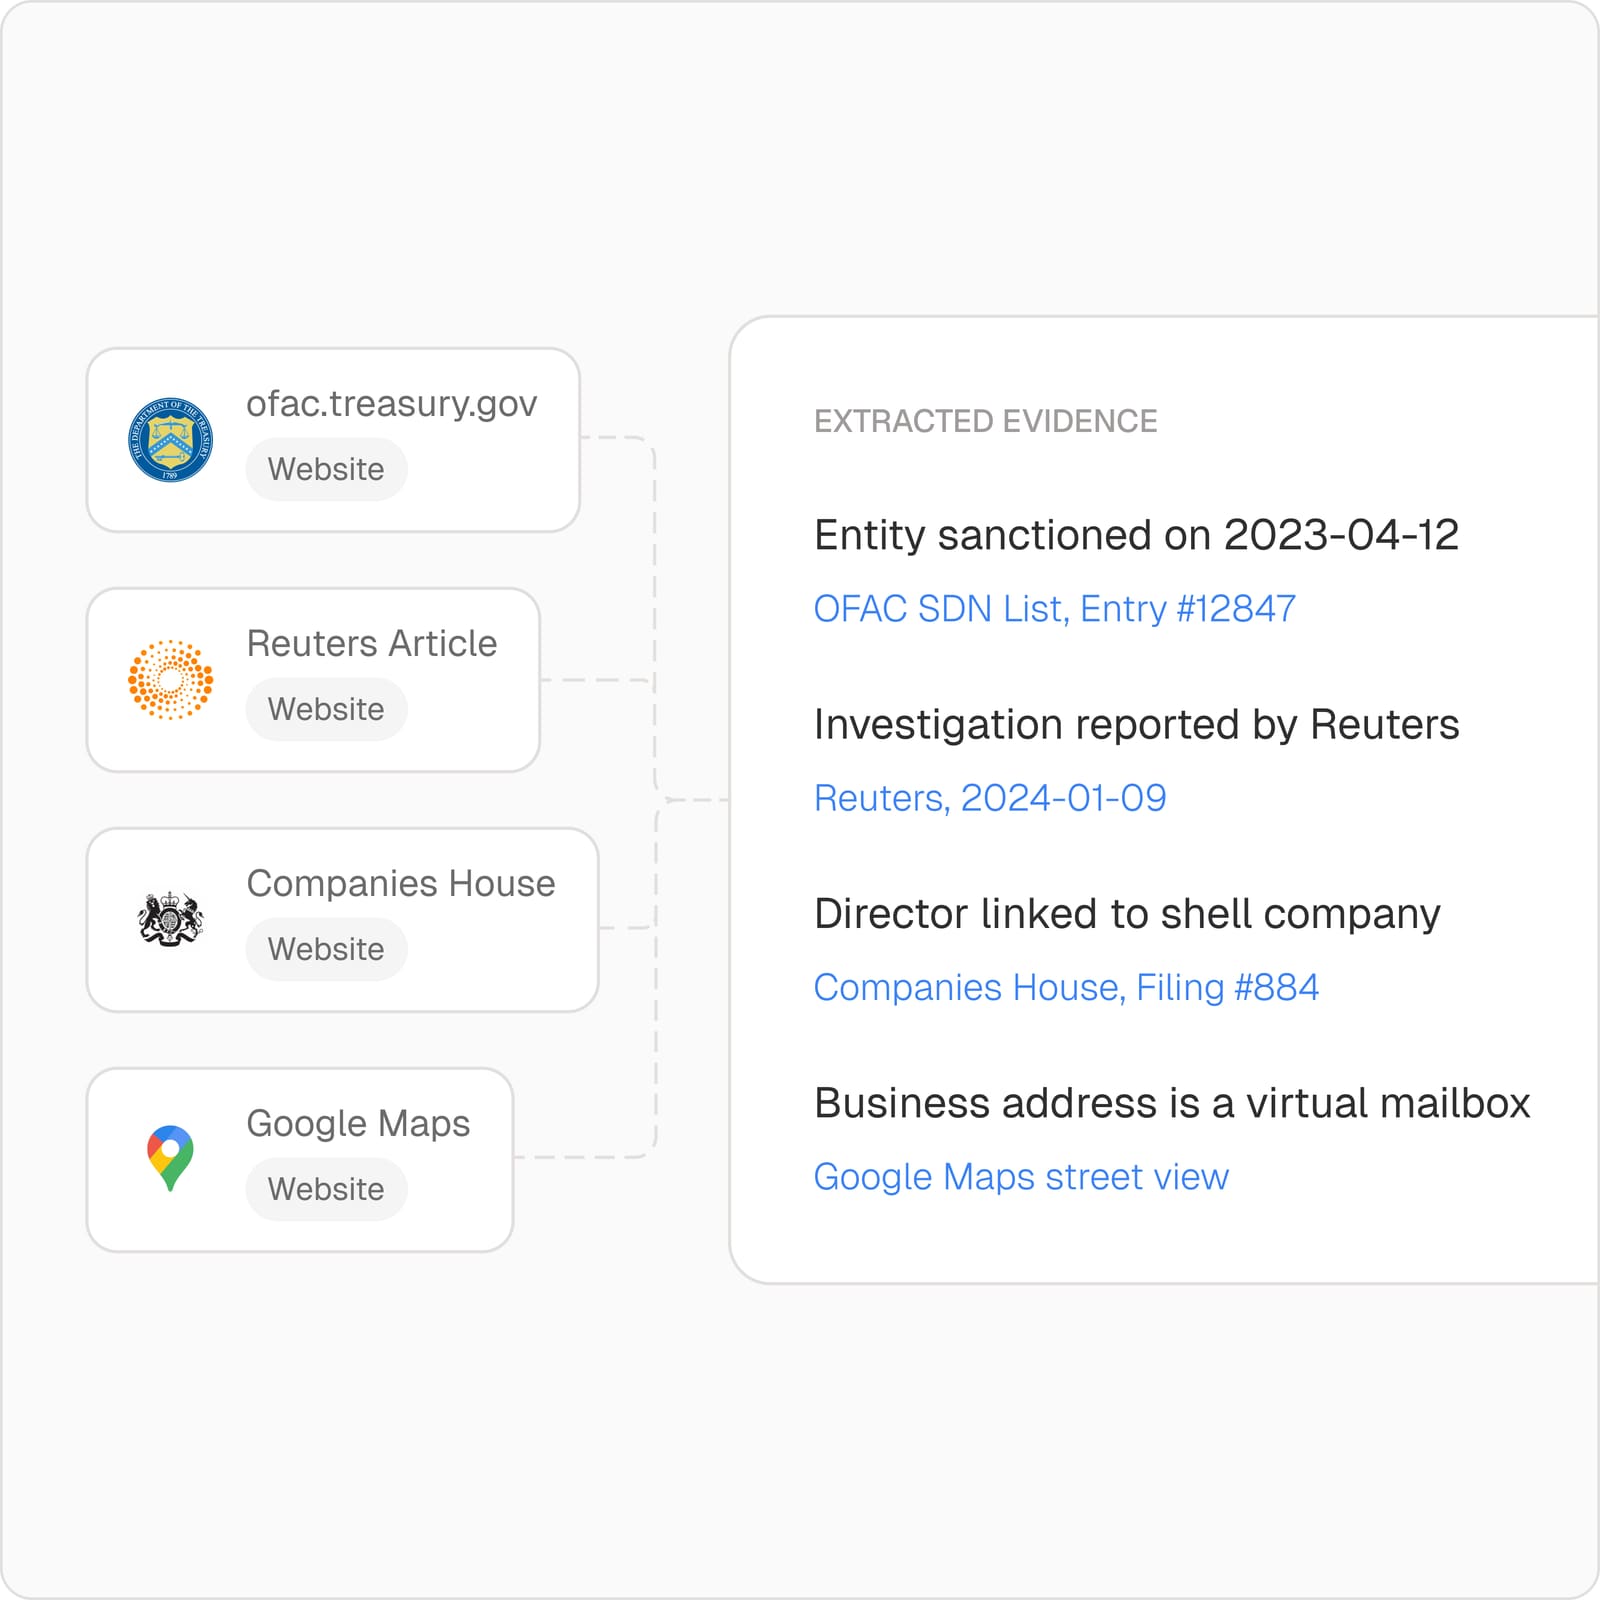
Task: Open the Google Maps street view link
Action: pos(1020,1177)
